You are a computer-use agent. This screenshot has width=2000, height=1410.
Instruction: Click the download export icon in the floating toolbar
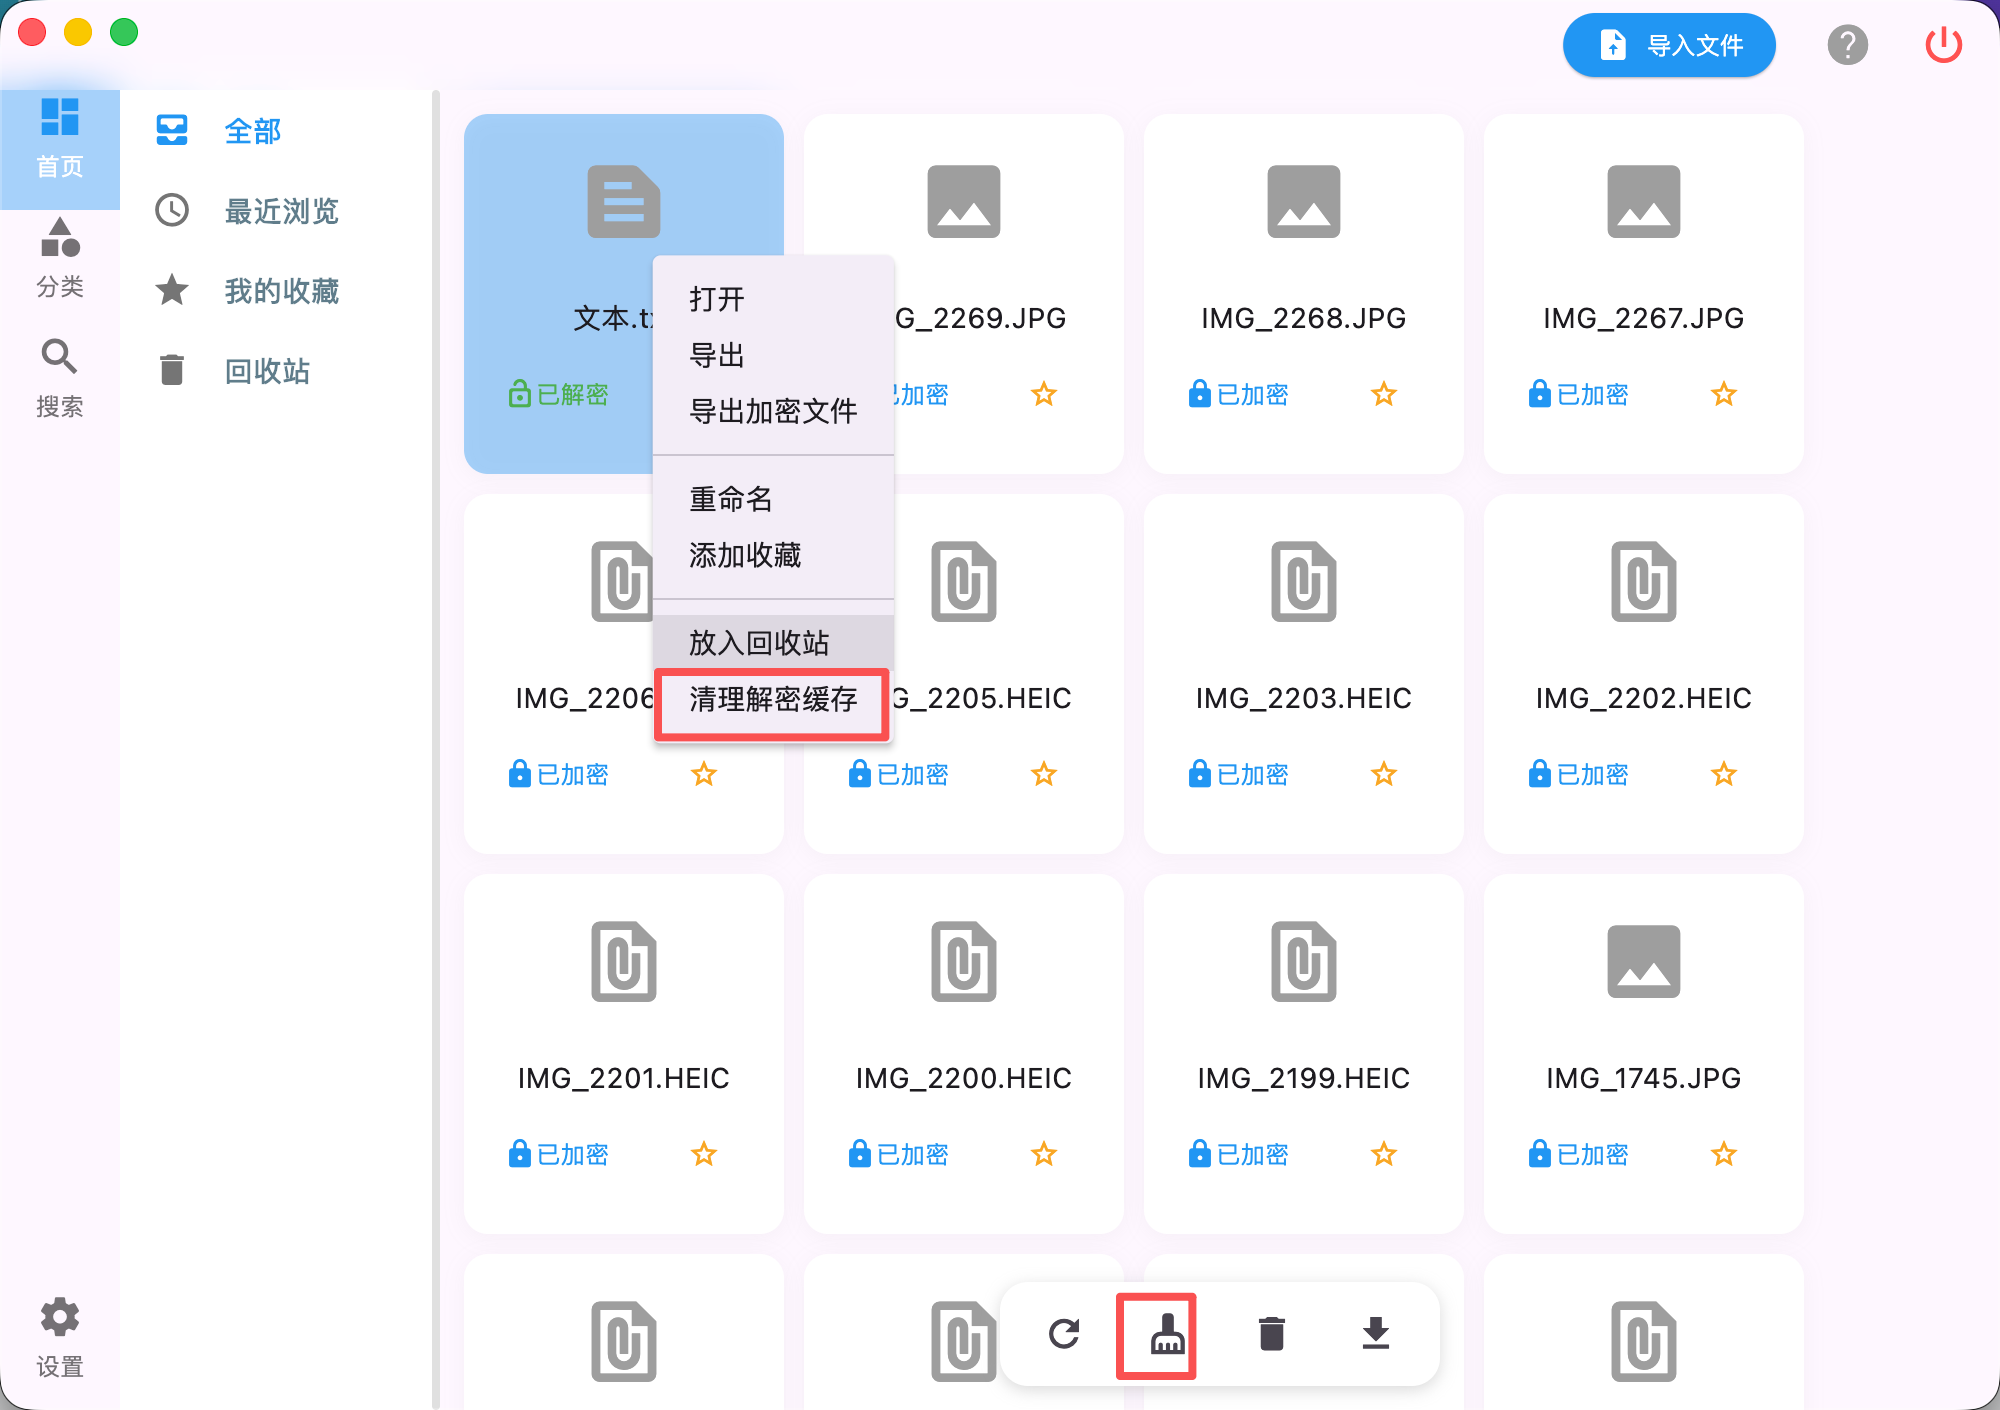click(1375, 1334)
